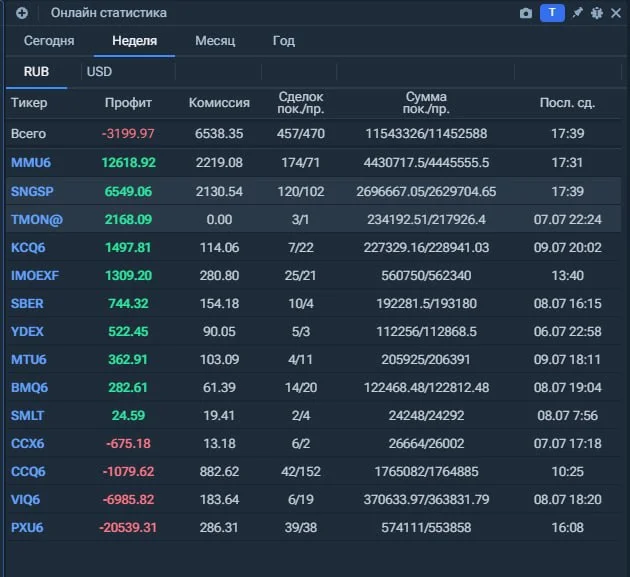Select the PXU6 ticker row
630x577 pixels.
(313, 527)
